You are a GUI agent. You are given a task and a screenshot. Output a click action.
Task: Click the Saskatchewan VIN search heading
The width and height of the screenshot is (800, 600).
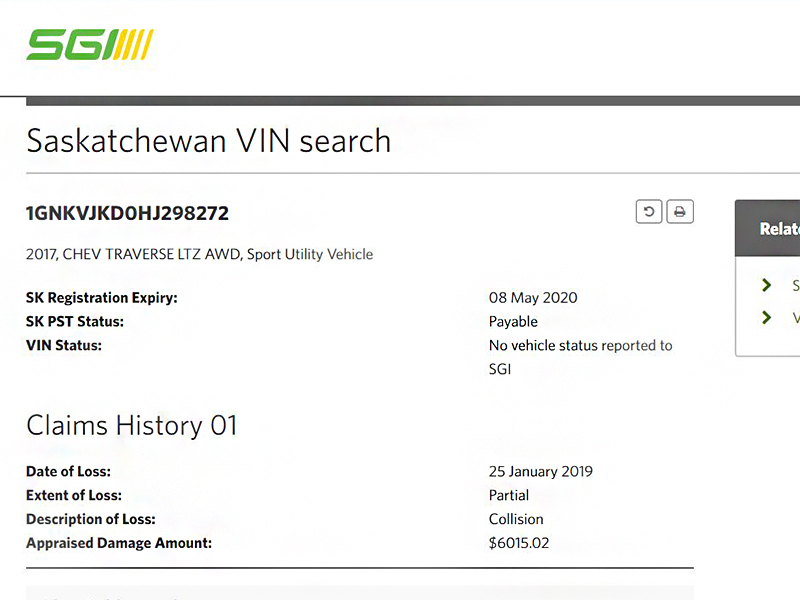(x=209, y=141)
